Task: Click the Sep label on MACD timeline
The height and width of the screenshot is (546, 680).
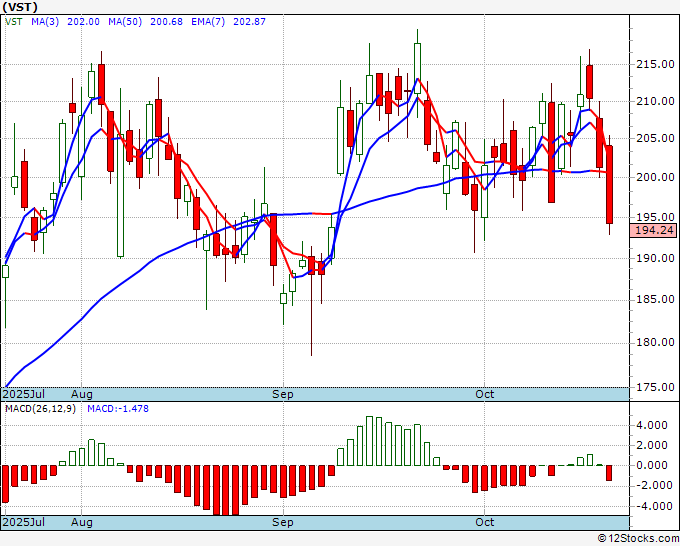Action: pos(283,522)
